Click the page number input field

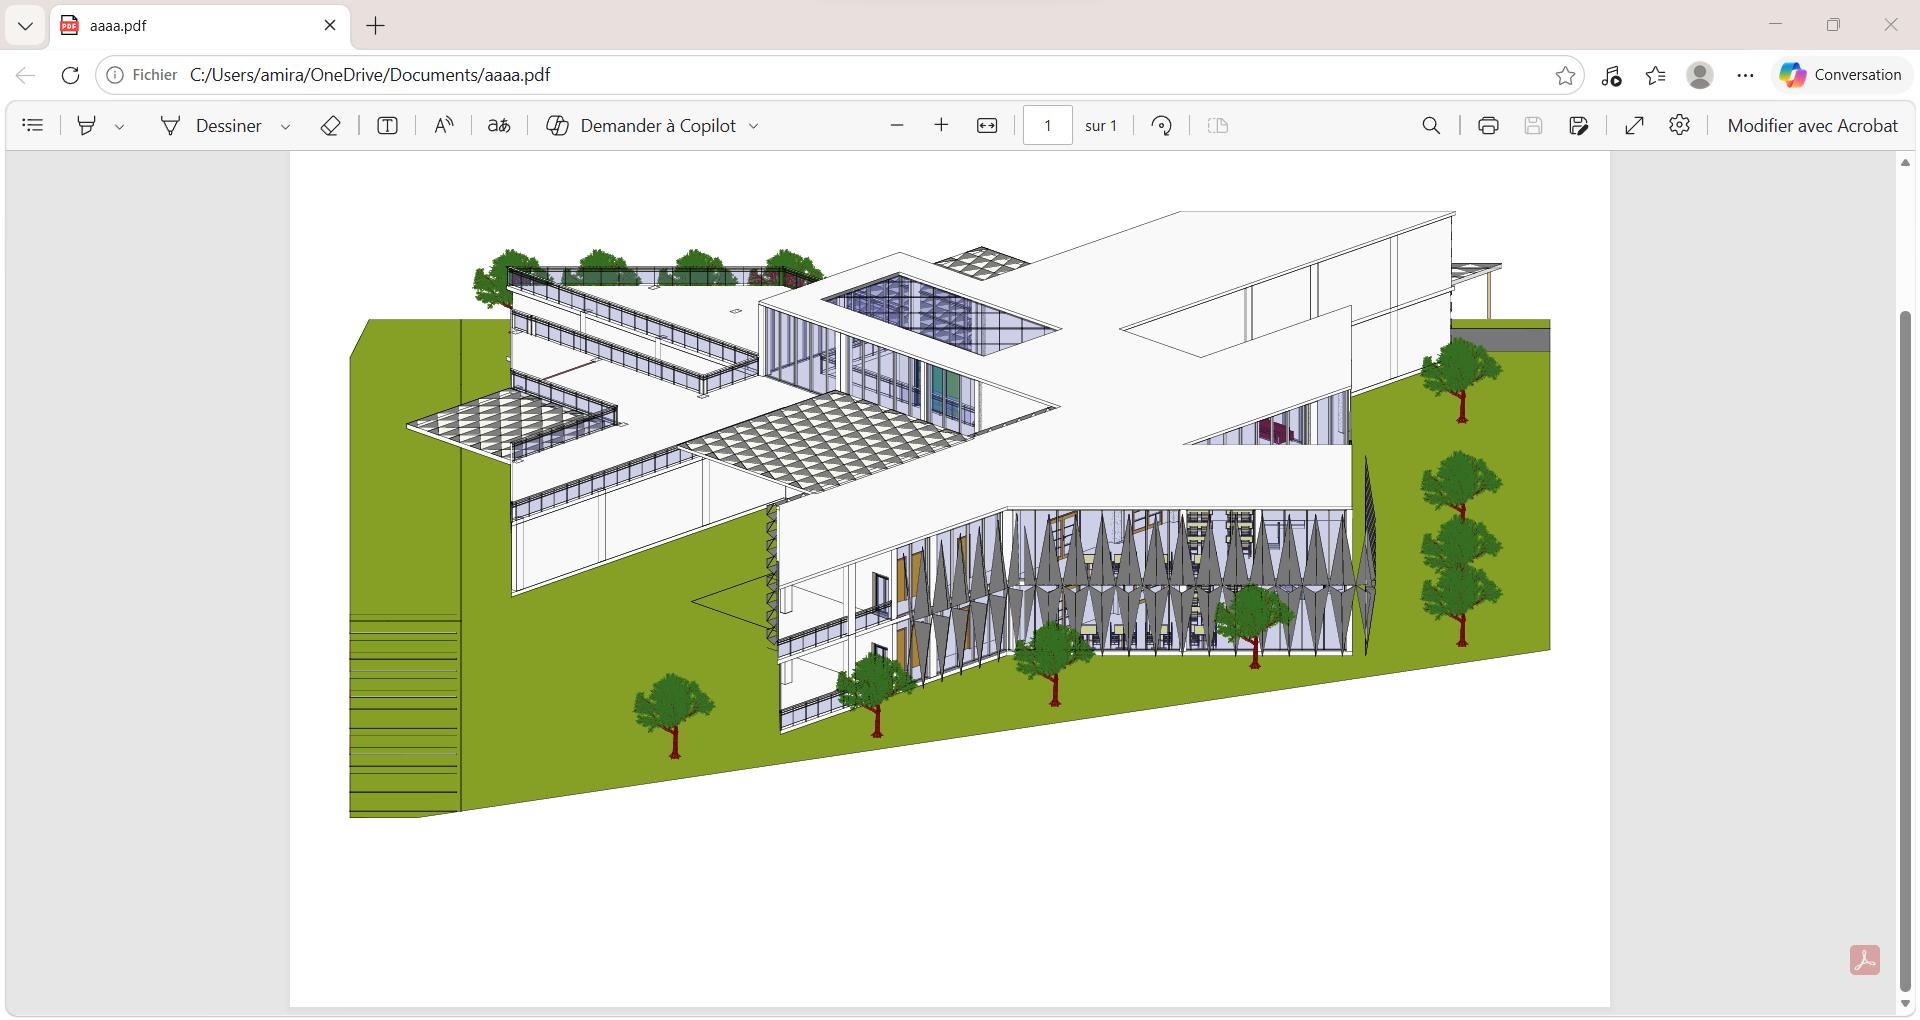(x=1047, y=126)
